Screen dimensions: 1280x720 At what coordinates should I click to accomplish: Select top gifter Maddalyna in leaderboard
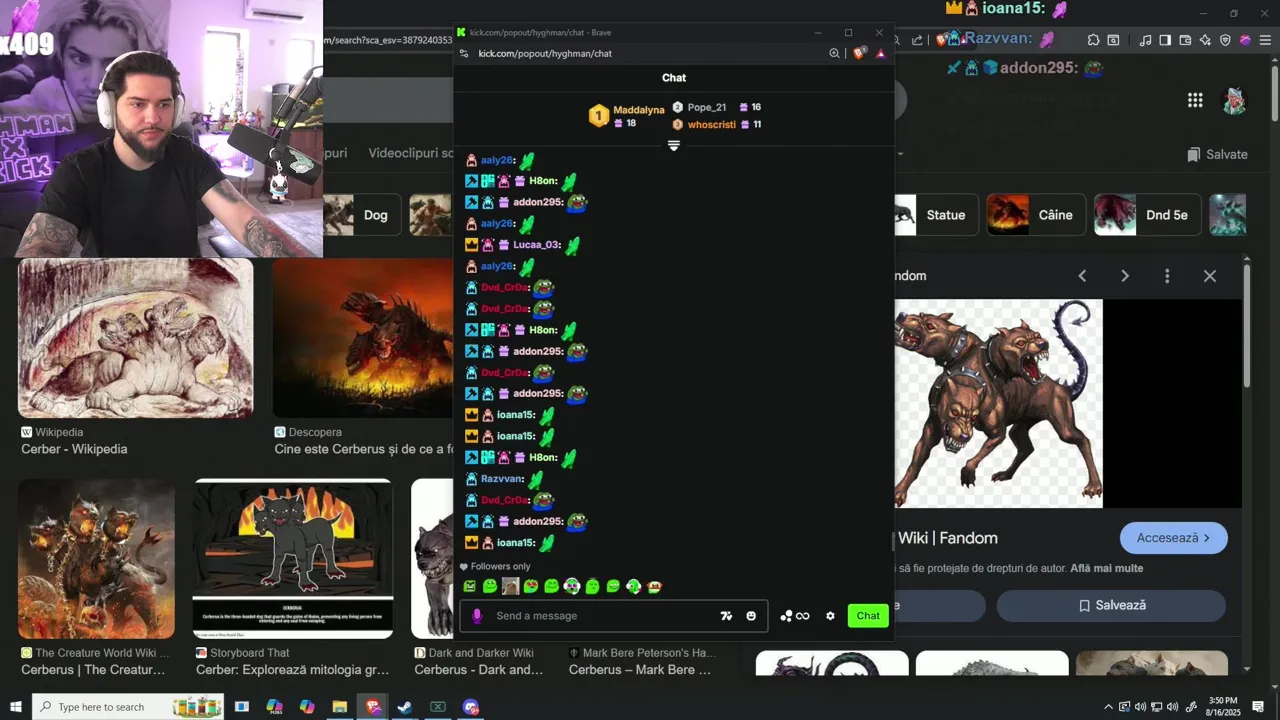[x=638, y=110]
